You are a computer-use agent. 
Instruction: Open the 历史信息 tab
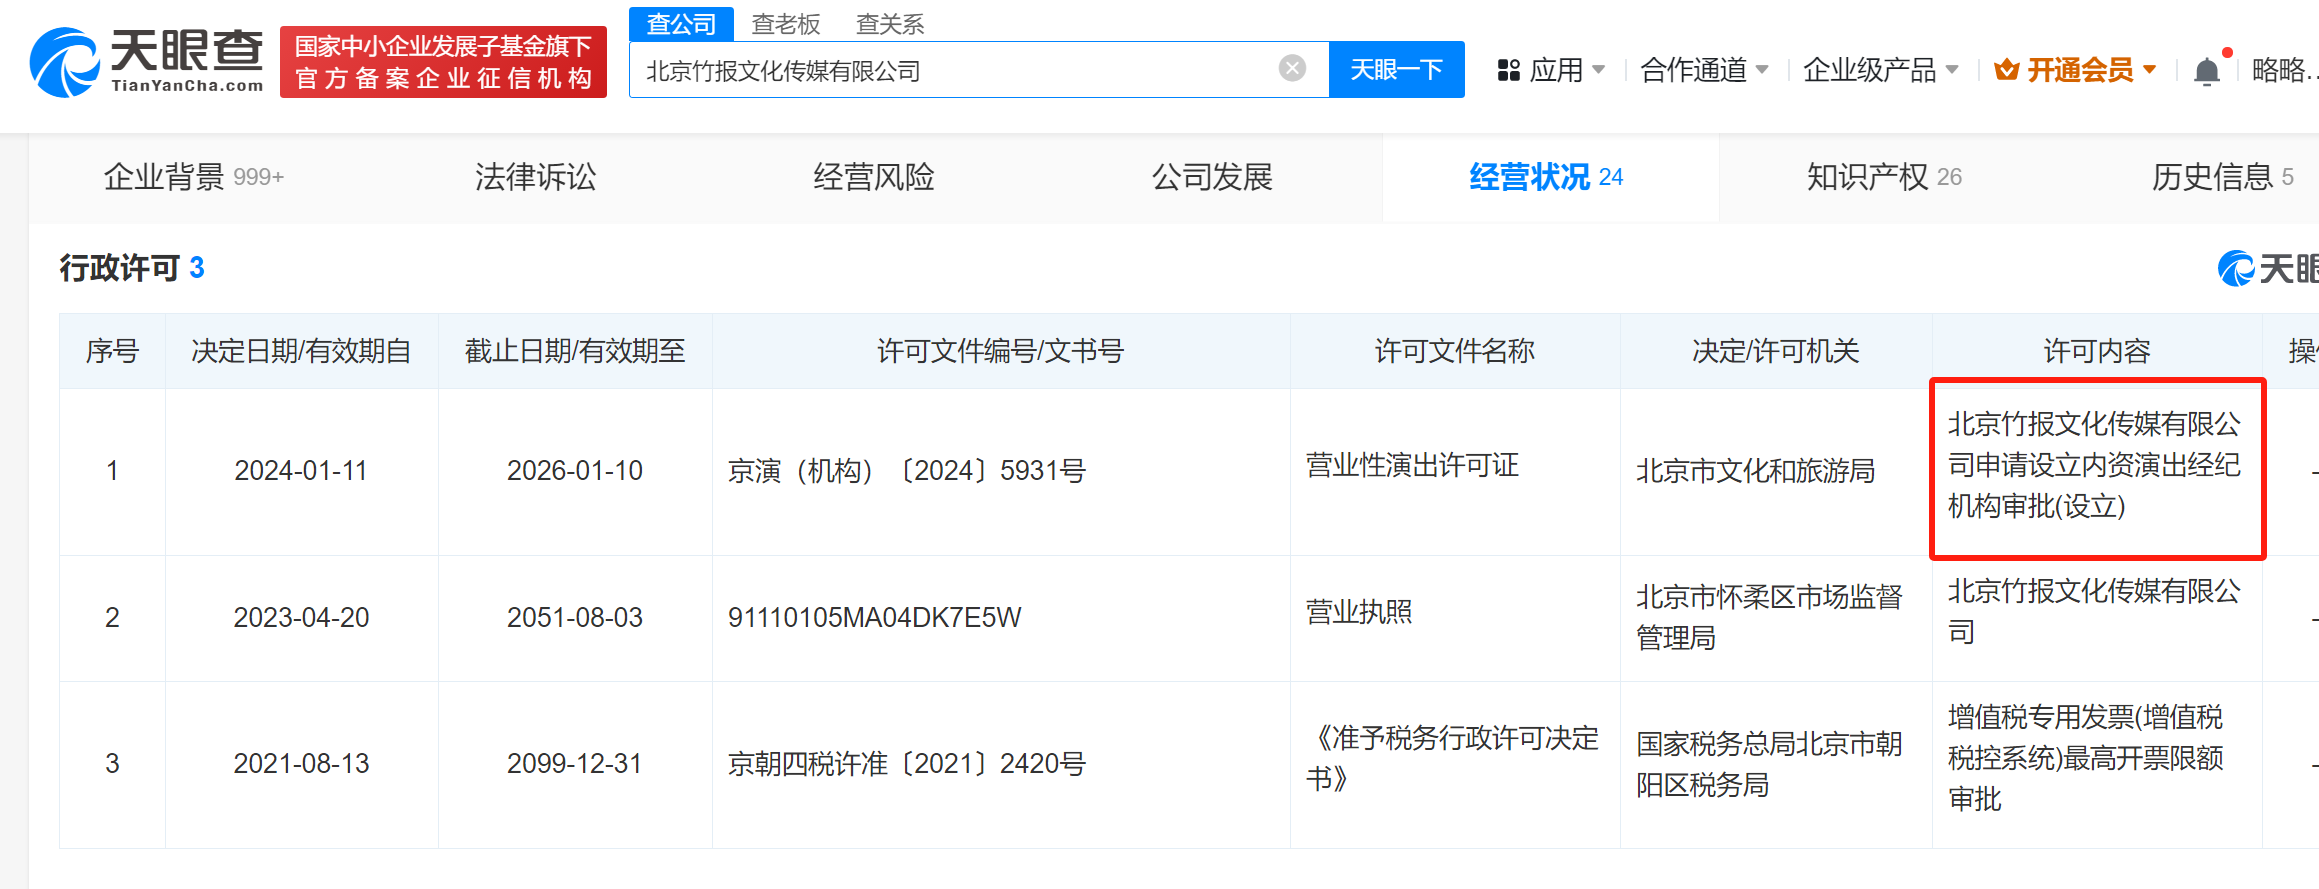click(2222, 177)
